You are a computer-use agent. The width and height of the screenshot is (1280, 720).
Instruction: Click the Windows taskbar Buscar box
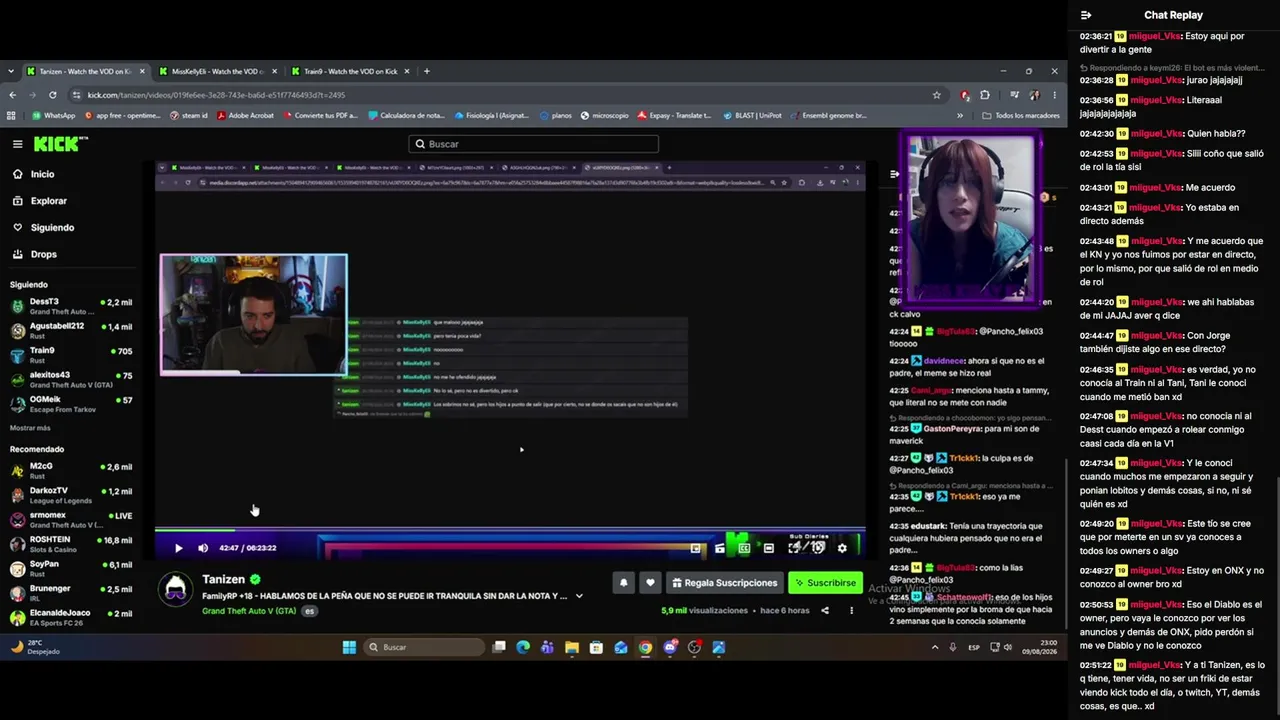pyautogui.click(x=424, y=647)
